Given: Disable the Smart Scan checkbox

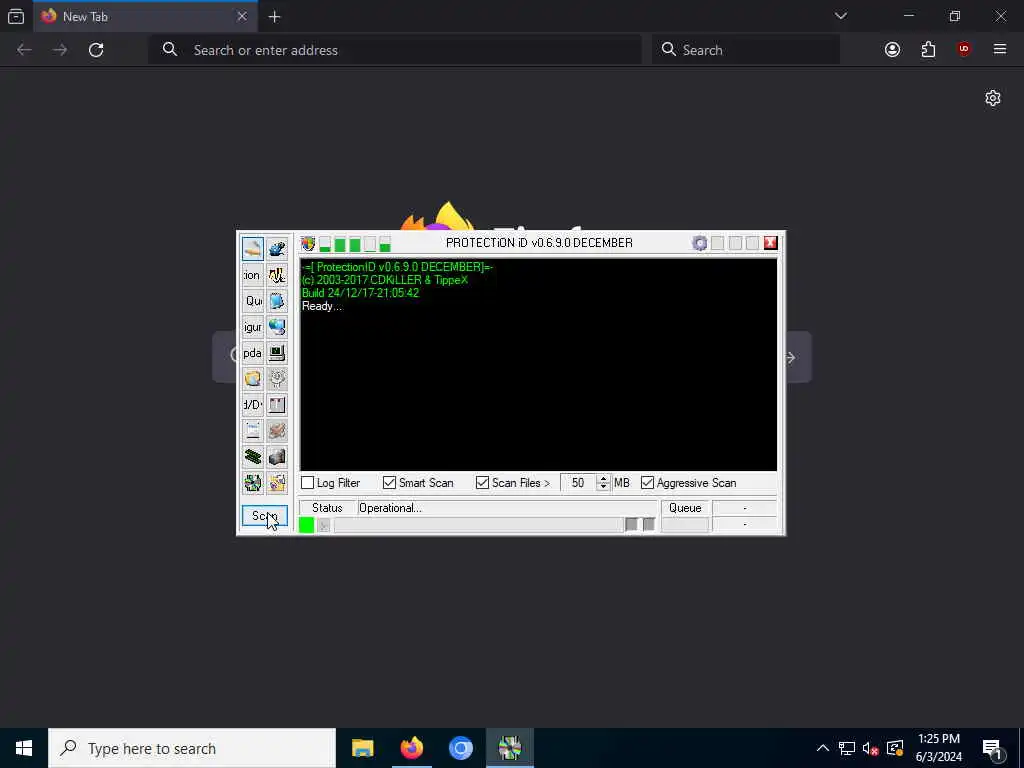Looking at the screenshot, I should point(389,483).
